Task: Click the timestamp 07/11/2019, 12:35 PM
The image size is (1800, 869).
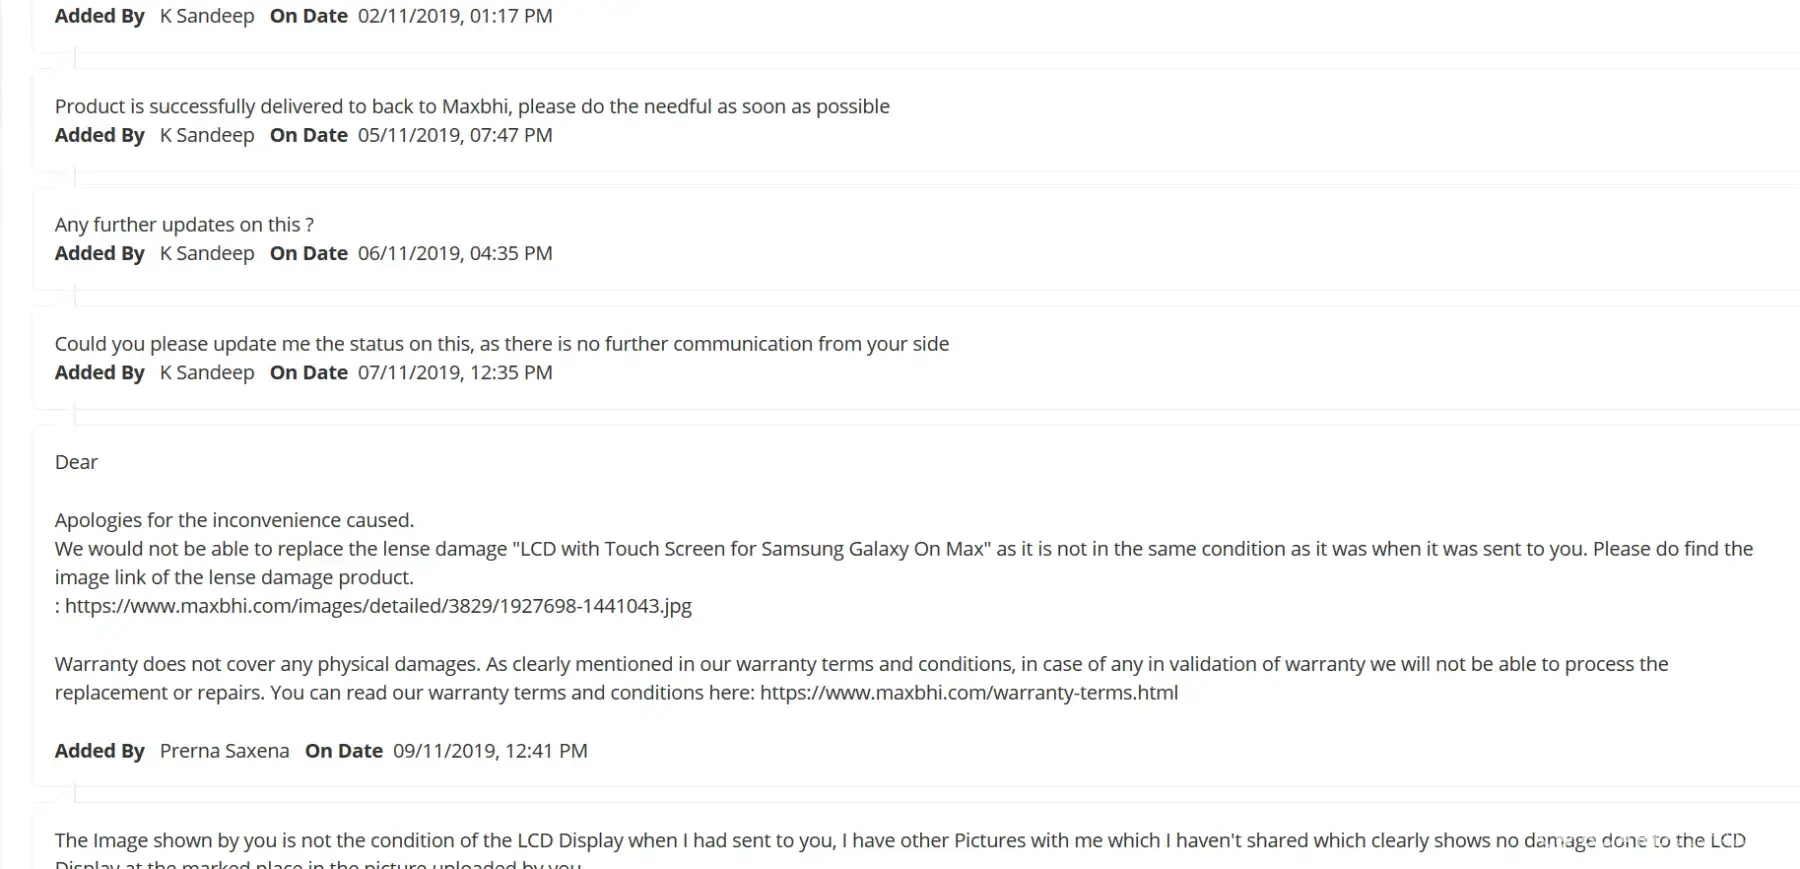Action: click(x=454, y=373)
